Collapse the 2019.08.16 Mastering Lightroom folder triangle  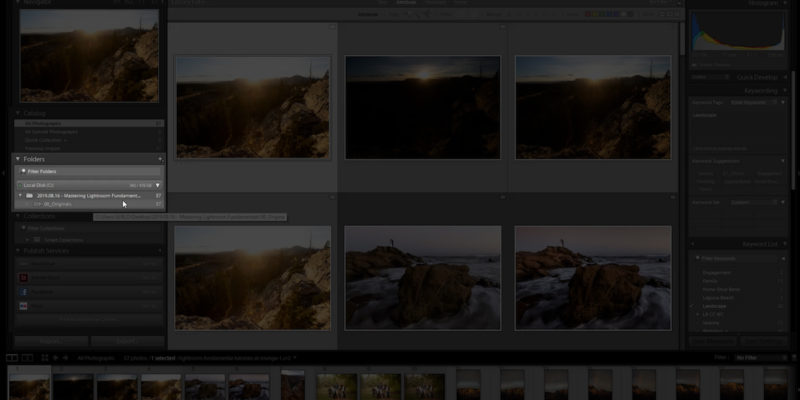click(20, 195)
